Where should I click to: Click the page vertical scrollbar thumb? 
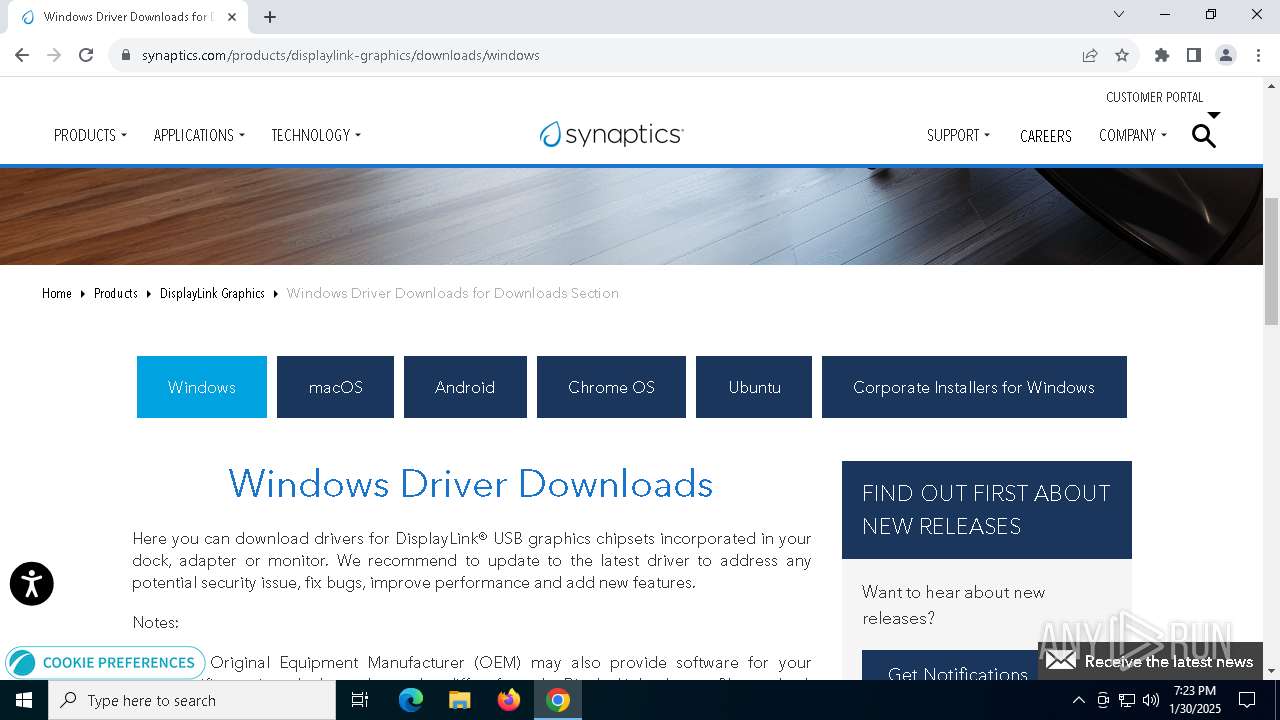click(x=1271, y=261)
